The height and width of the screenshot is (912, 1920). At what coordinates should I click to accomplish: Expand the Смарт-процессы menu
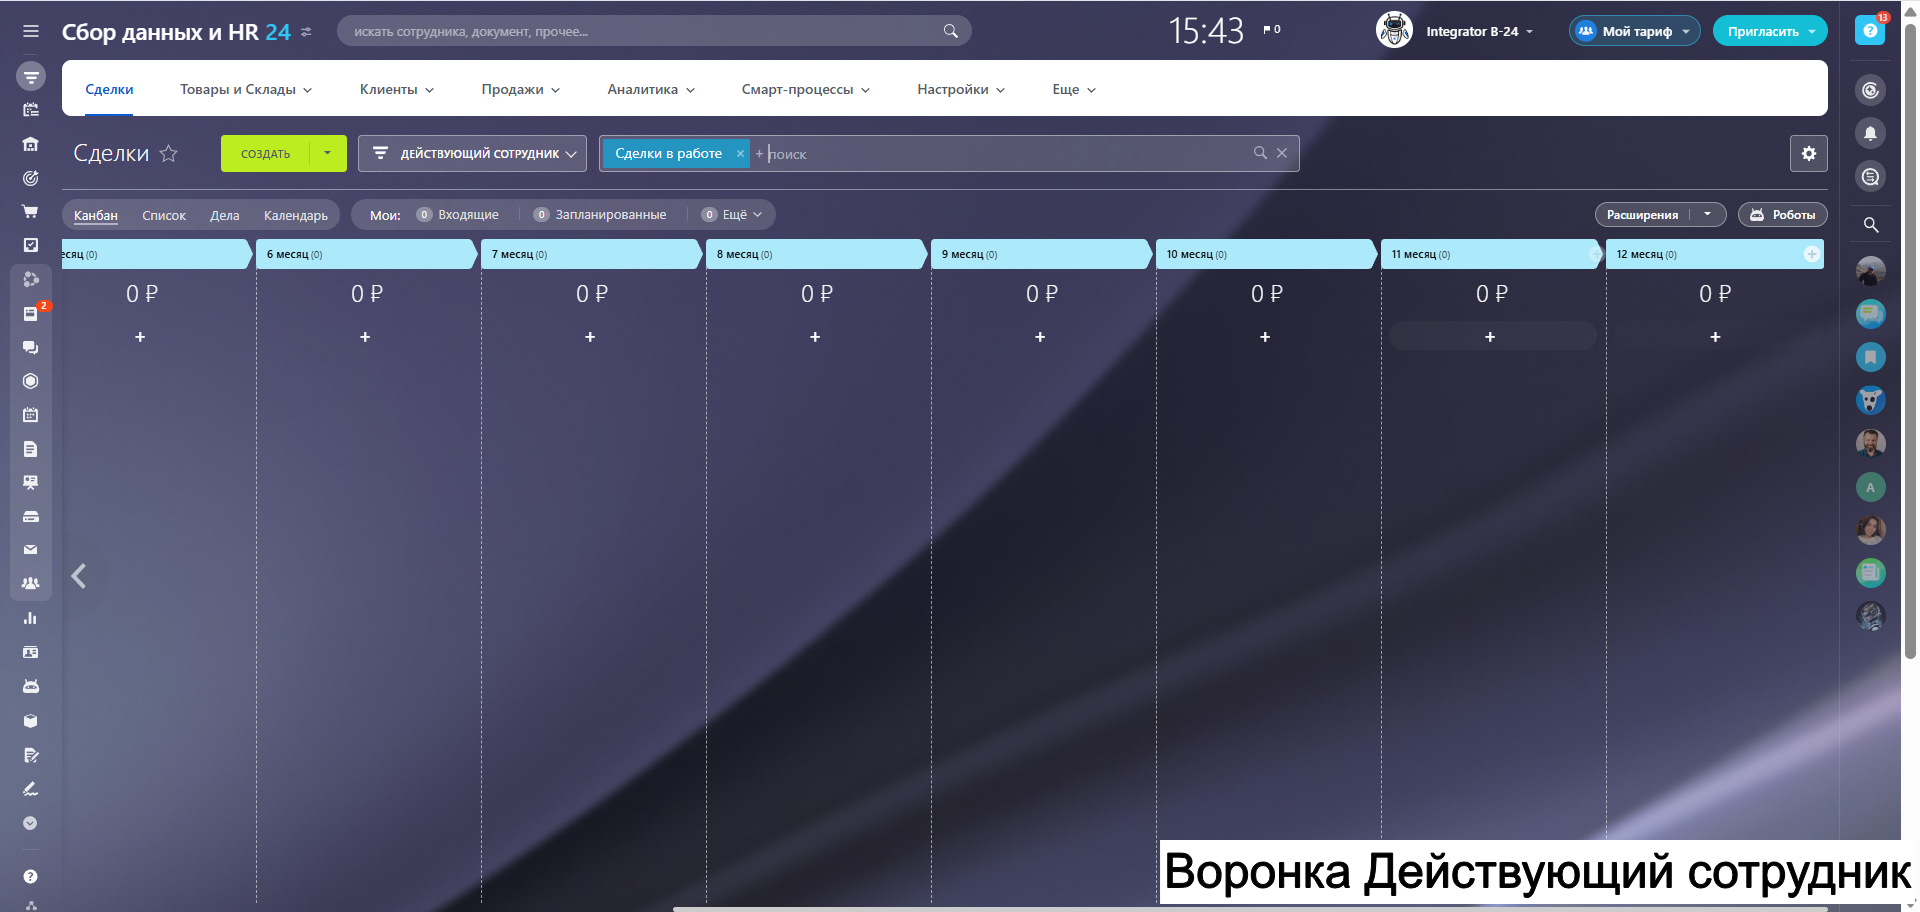[806, 89]
